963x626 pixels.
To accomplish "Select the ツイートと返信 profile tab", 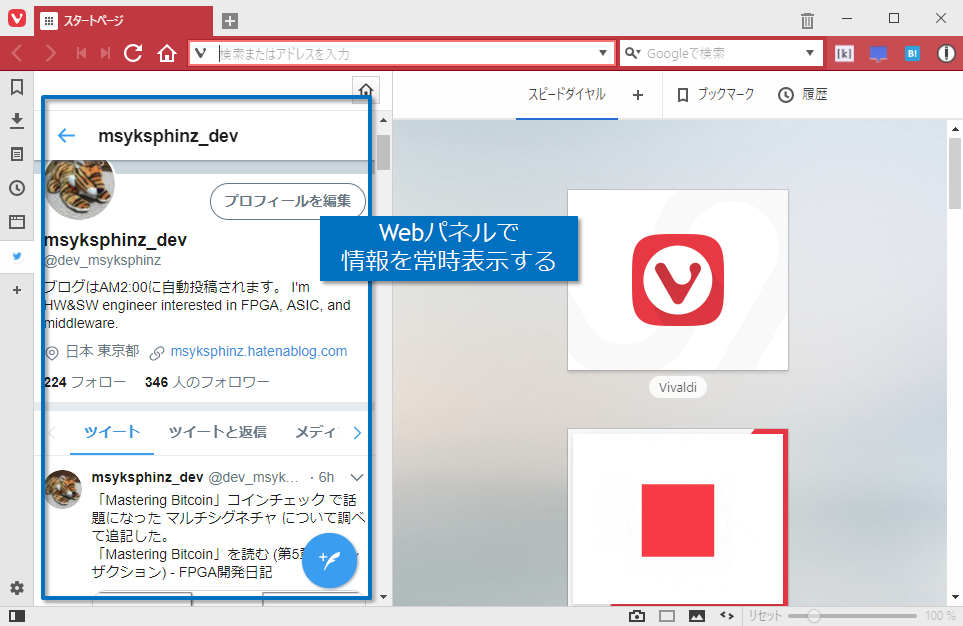I will tap(217, 432).
